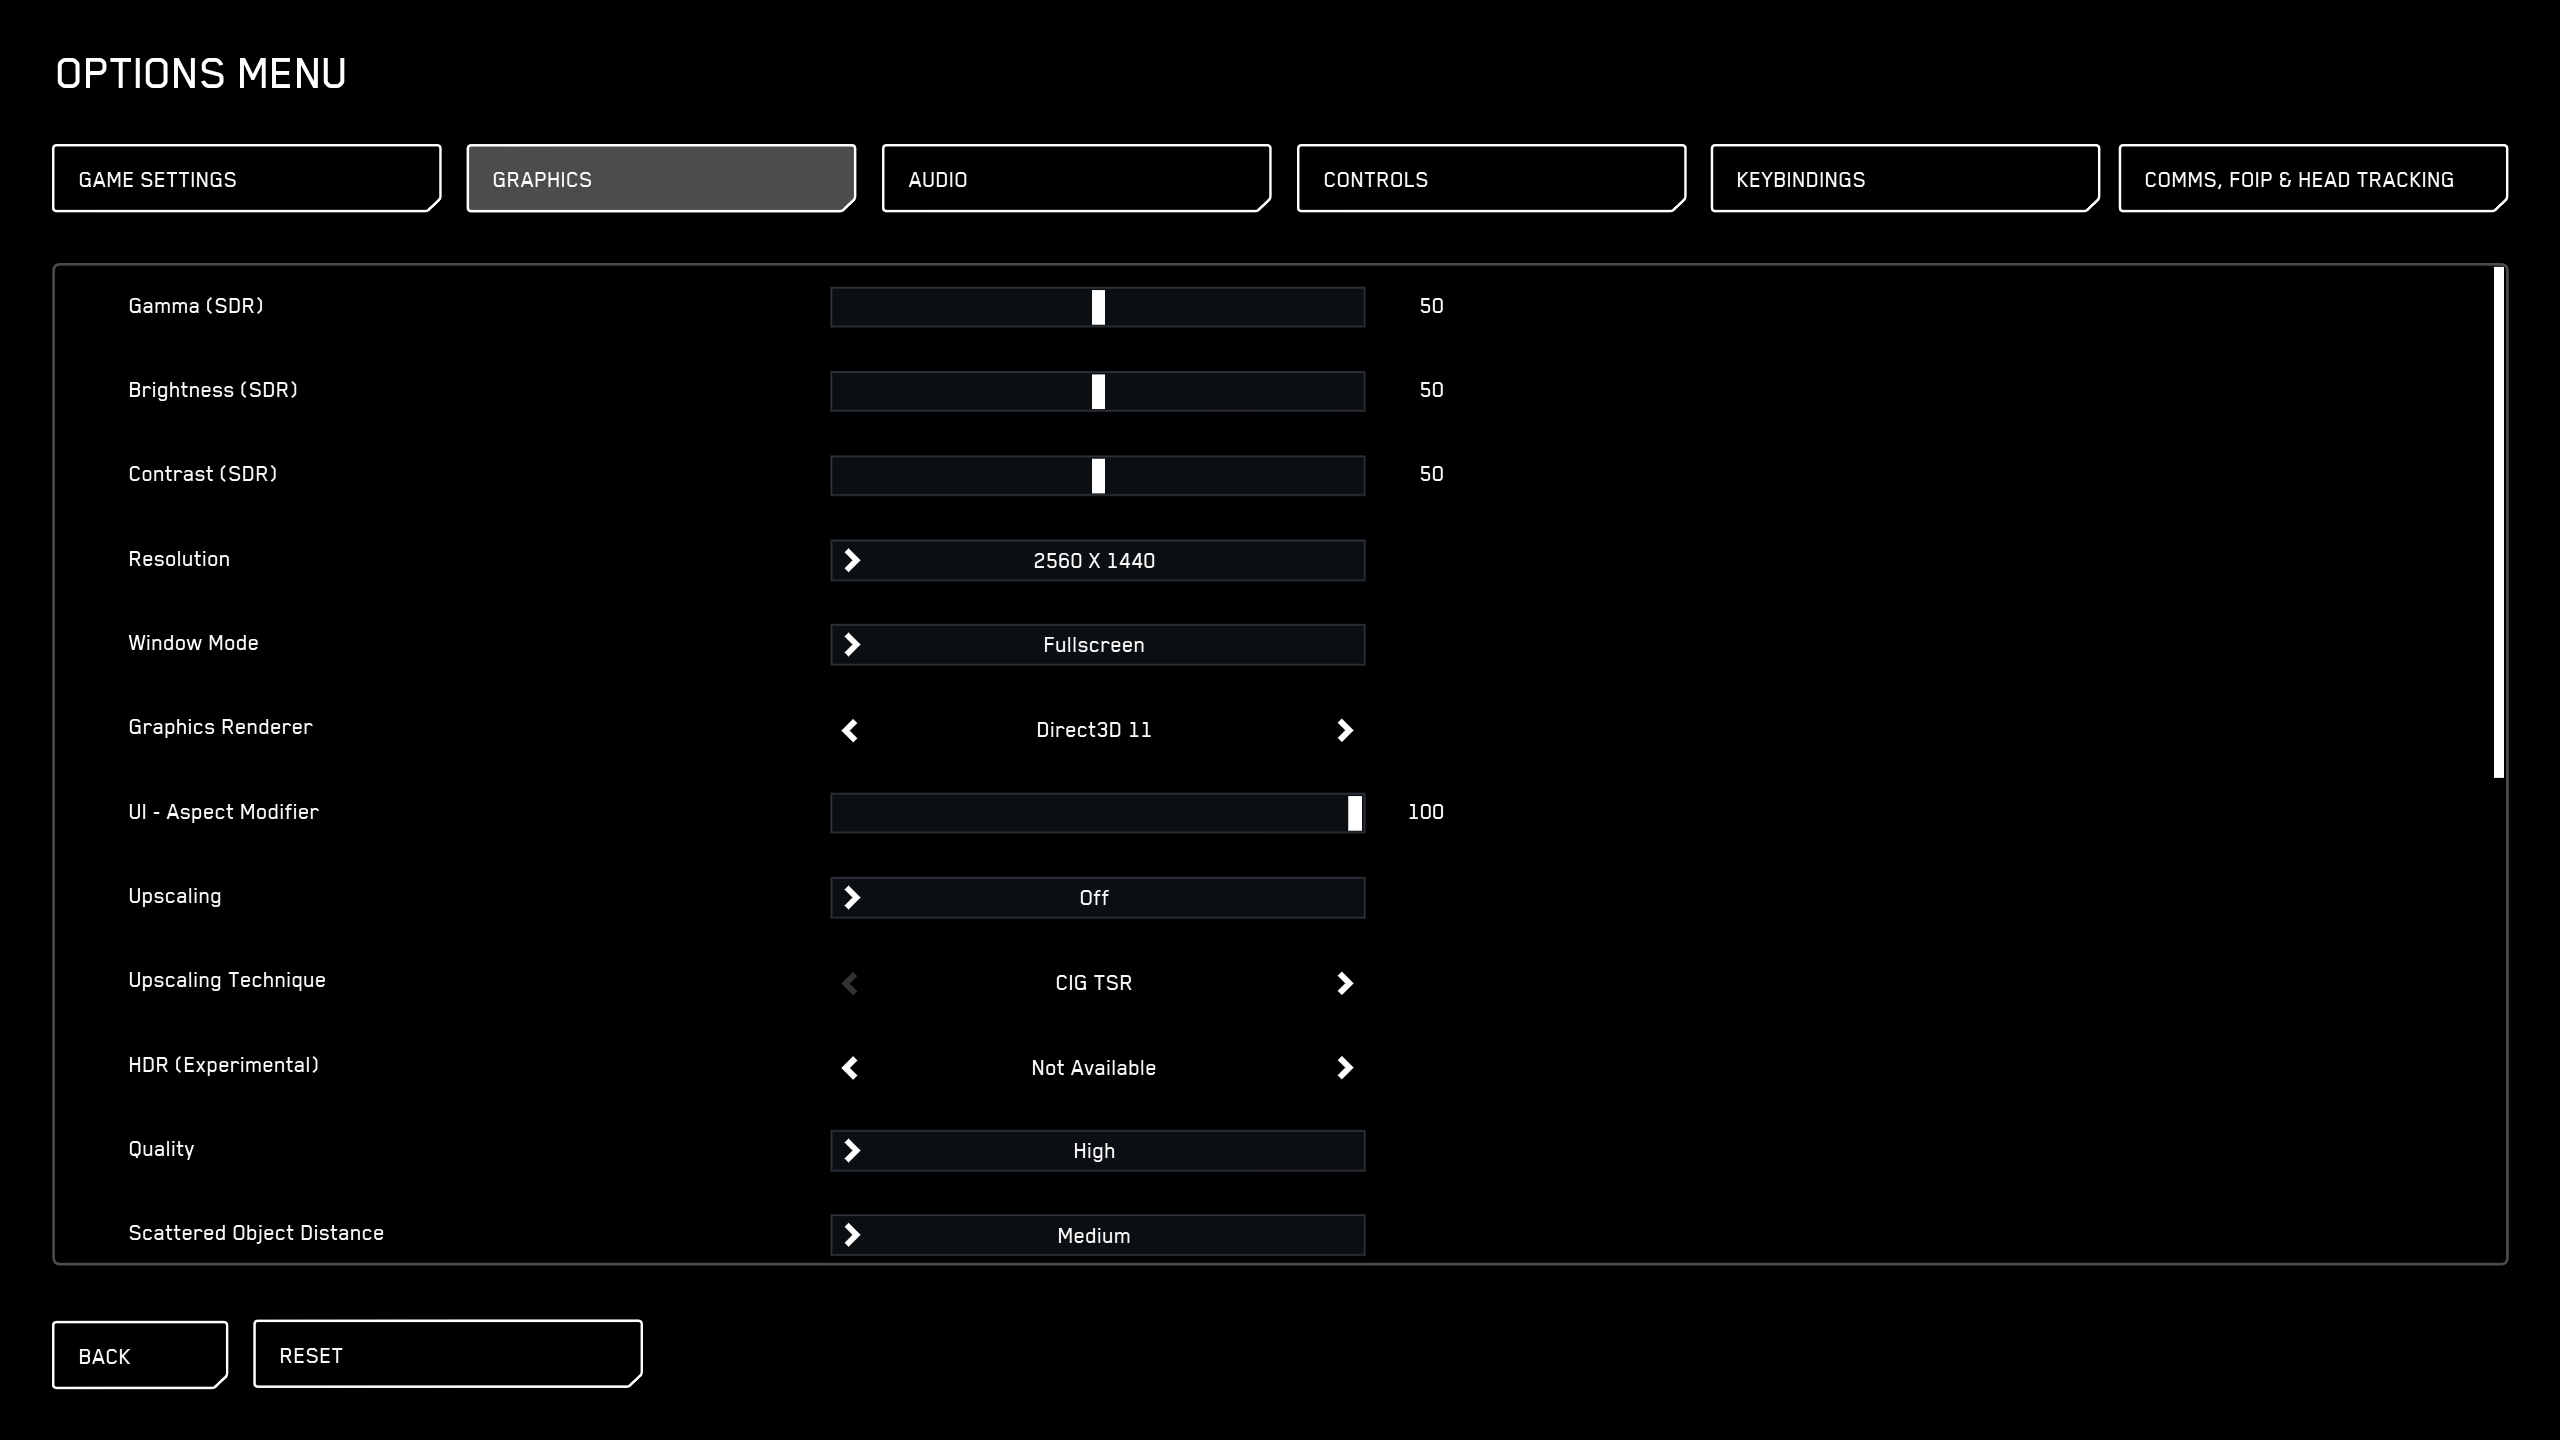The width and height of the screenshot is (2560, 1440).
Task: Open the Controls settings section
Action: (x=1489, y=179)
